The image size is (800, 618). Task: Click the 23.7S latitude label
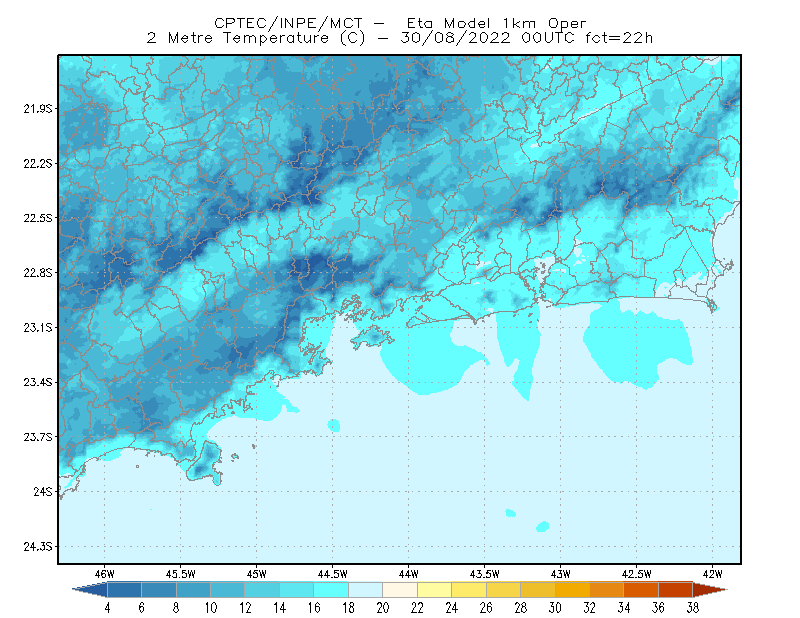[38, 437]
